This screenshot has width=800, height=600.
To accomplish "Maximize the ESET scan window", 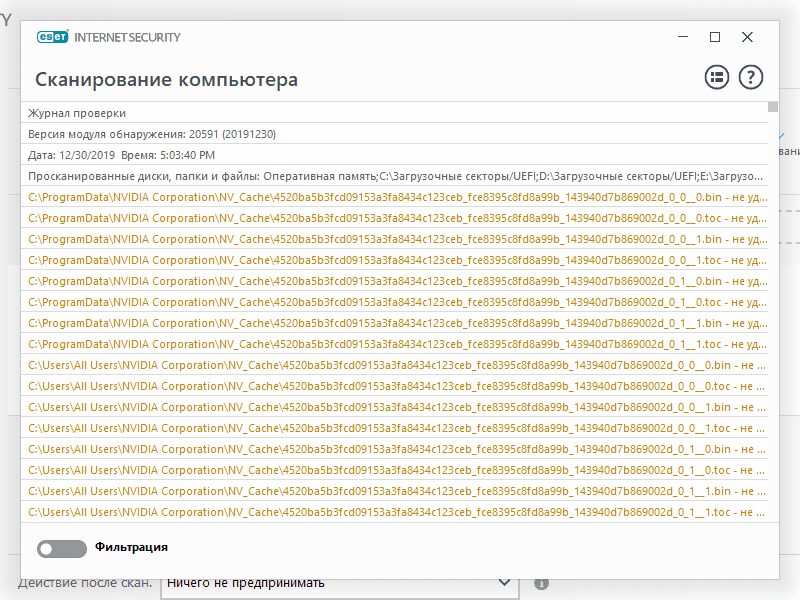I will click(x=714, y=38).
